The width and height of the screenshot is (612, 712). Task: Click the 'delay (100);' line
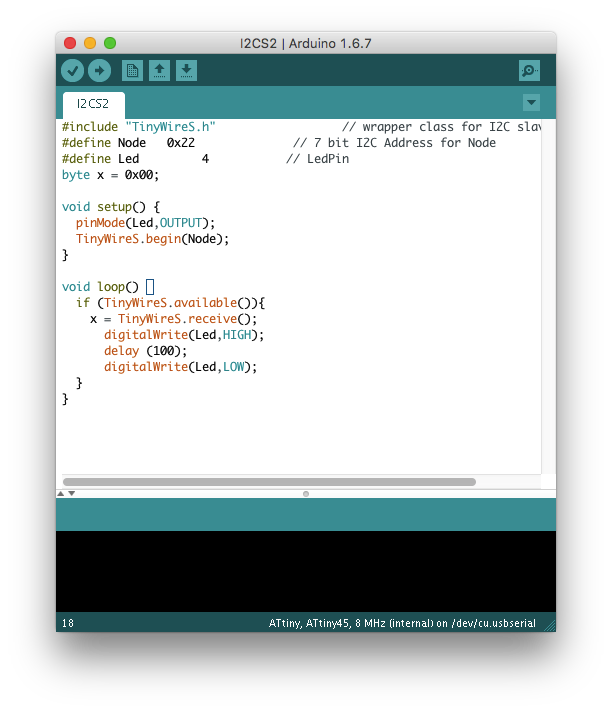[145, 351]
